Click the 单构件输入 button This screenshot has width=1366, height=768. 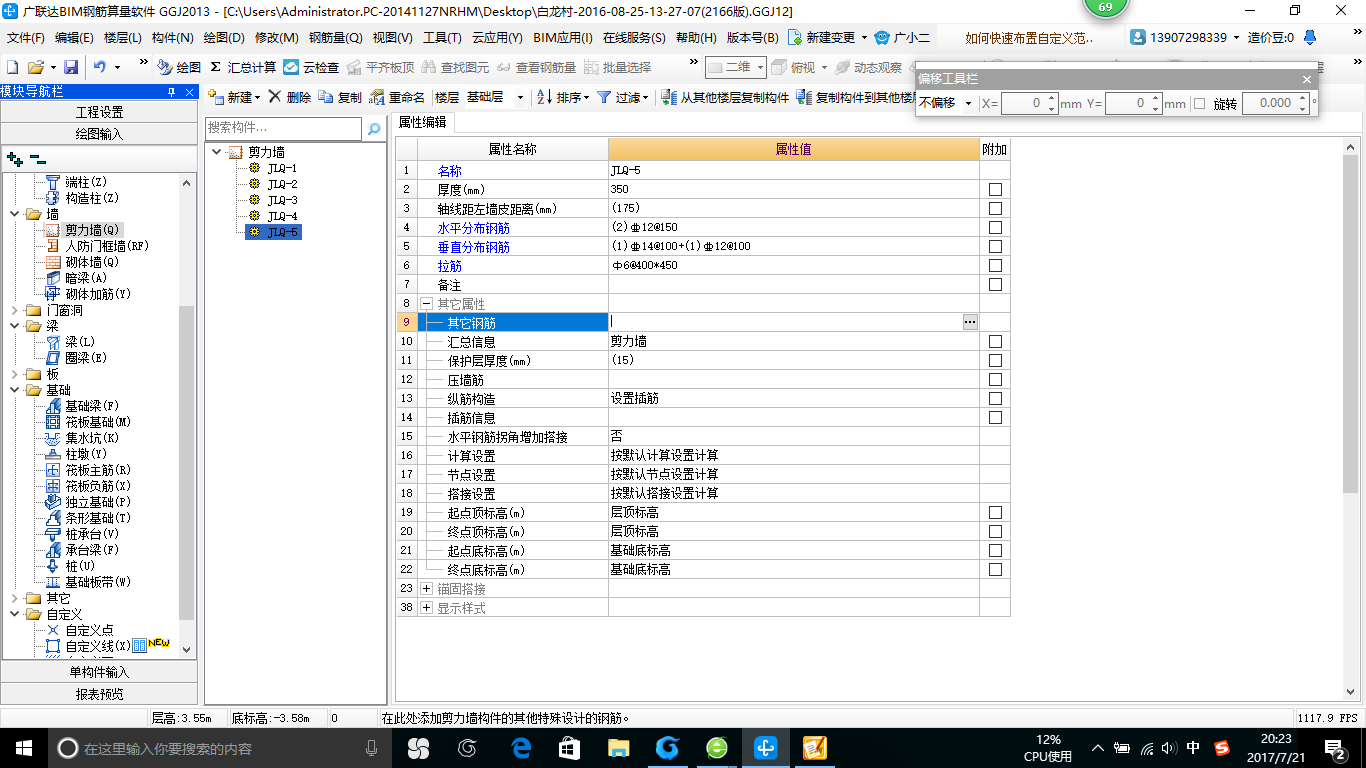point(99,672)
